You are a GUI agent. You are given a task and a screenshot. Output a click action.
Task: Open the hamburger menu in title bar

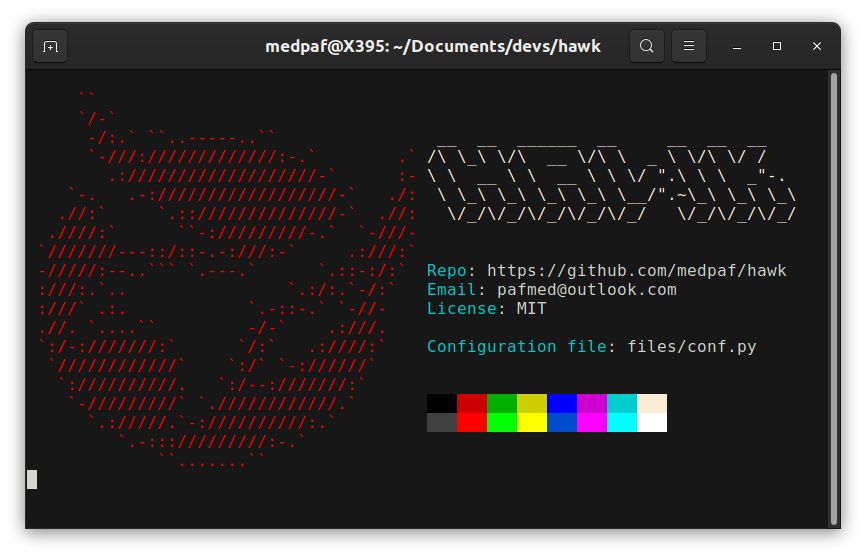coord(688,46)
